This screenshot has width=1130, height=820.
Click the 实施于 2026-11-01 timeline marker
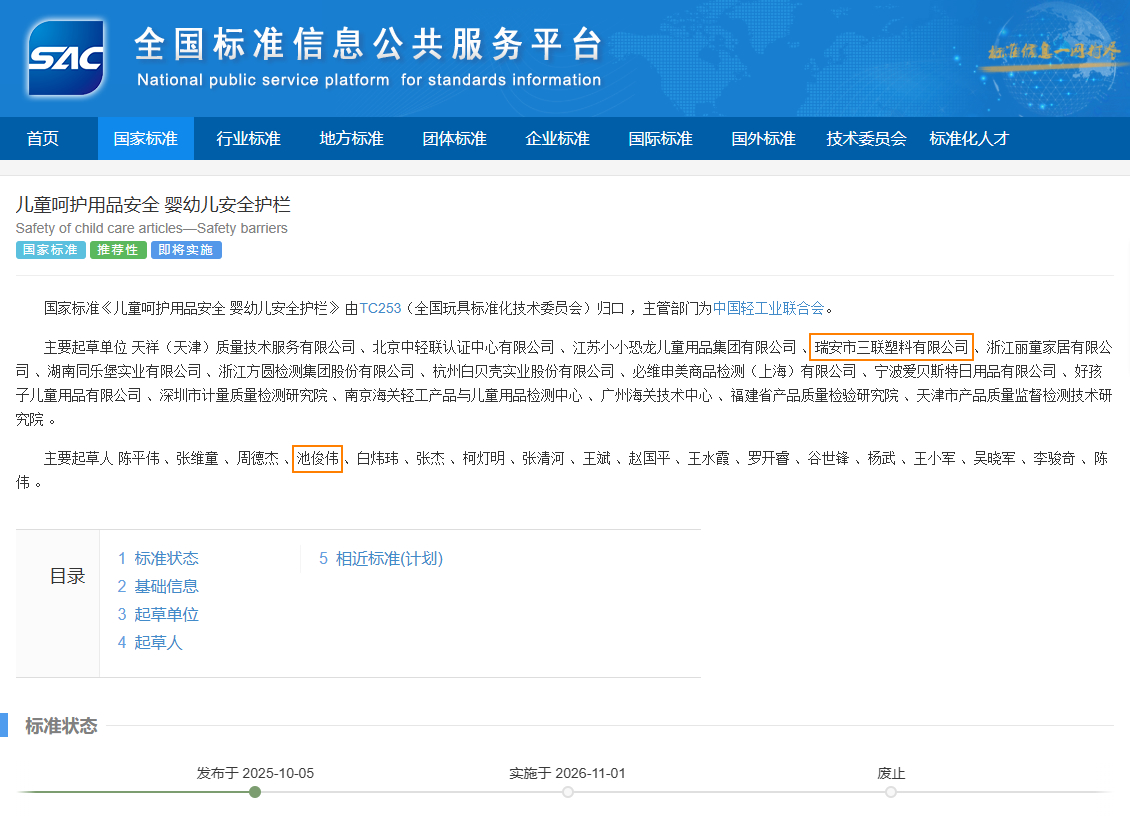tap(568, 792)
